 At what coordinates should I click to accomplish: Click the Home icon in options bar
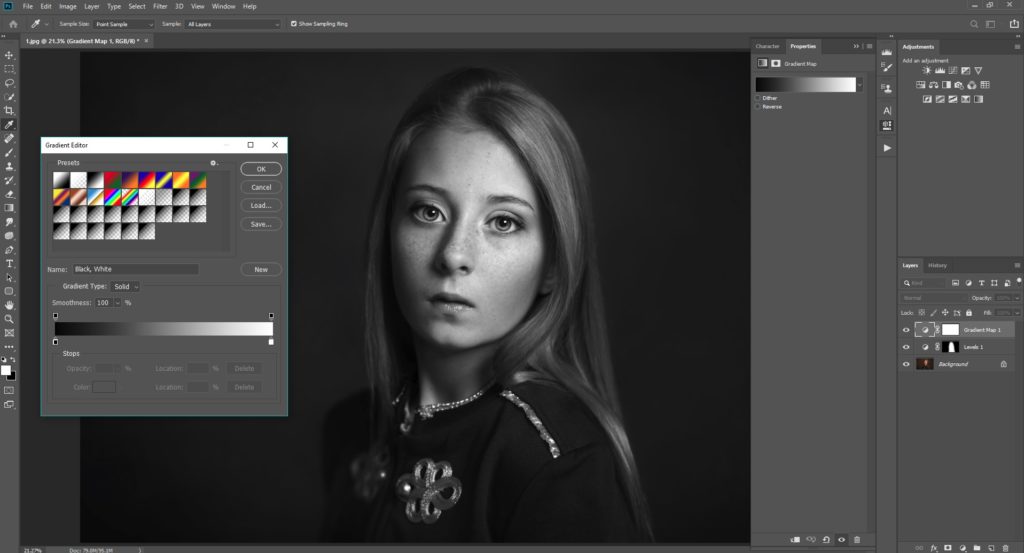[x=13, y=24]
